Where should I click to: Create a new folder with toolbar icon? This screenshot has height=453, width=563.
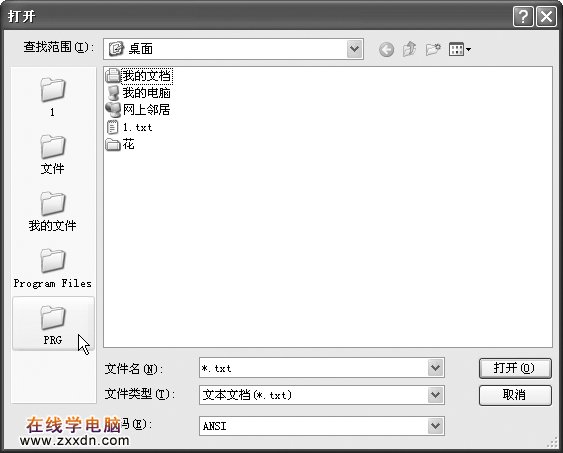coord(433,49)
